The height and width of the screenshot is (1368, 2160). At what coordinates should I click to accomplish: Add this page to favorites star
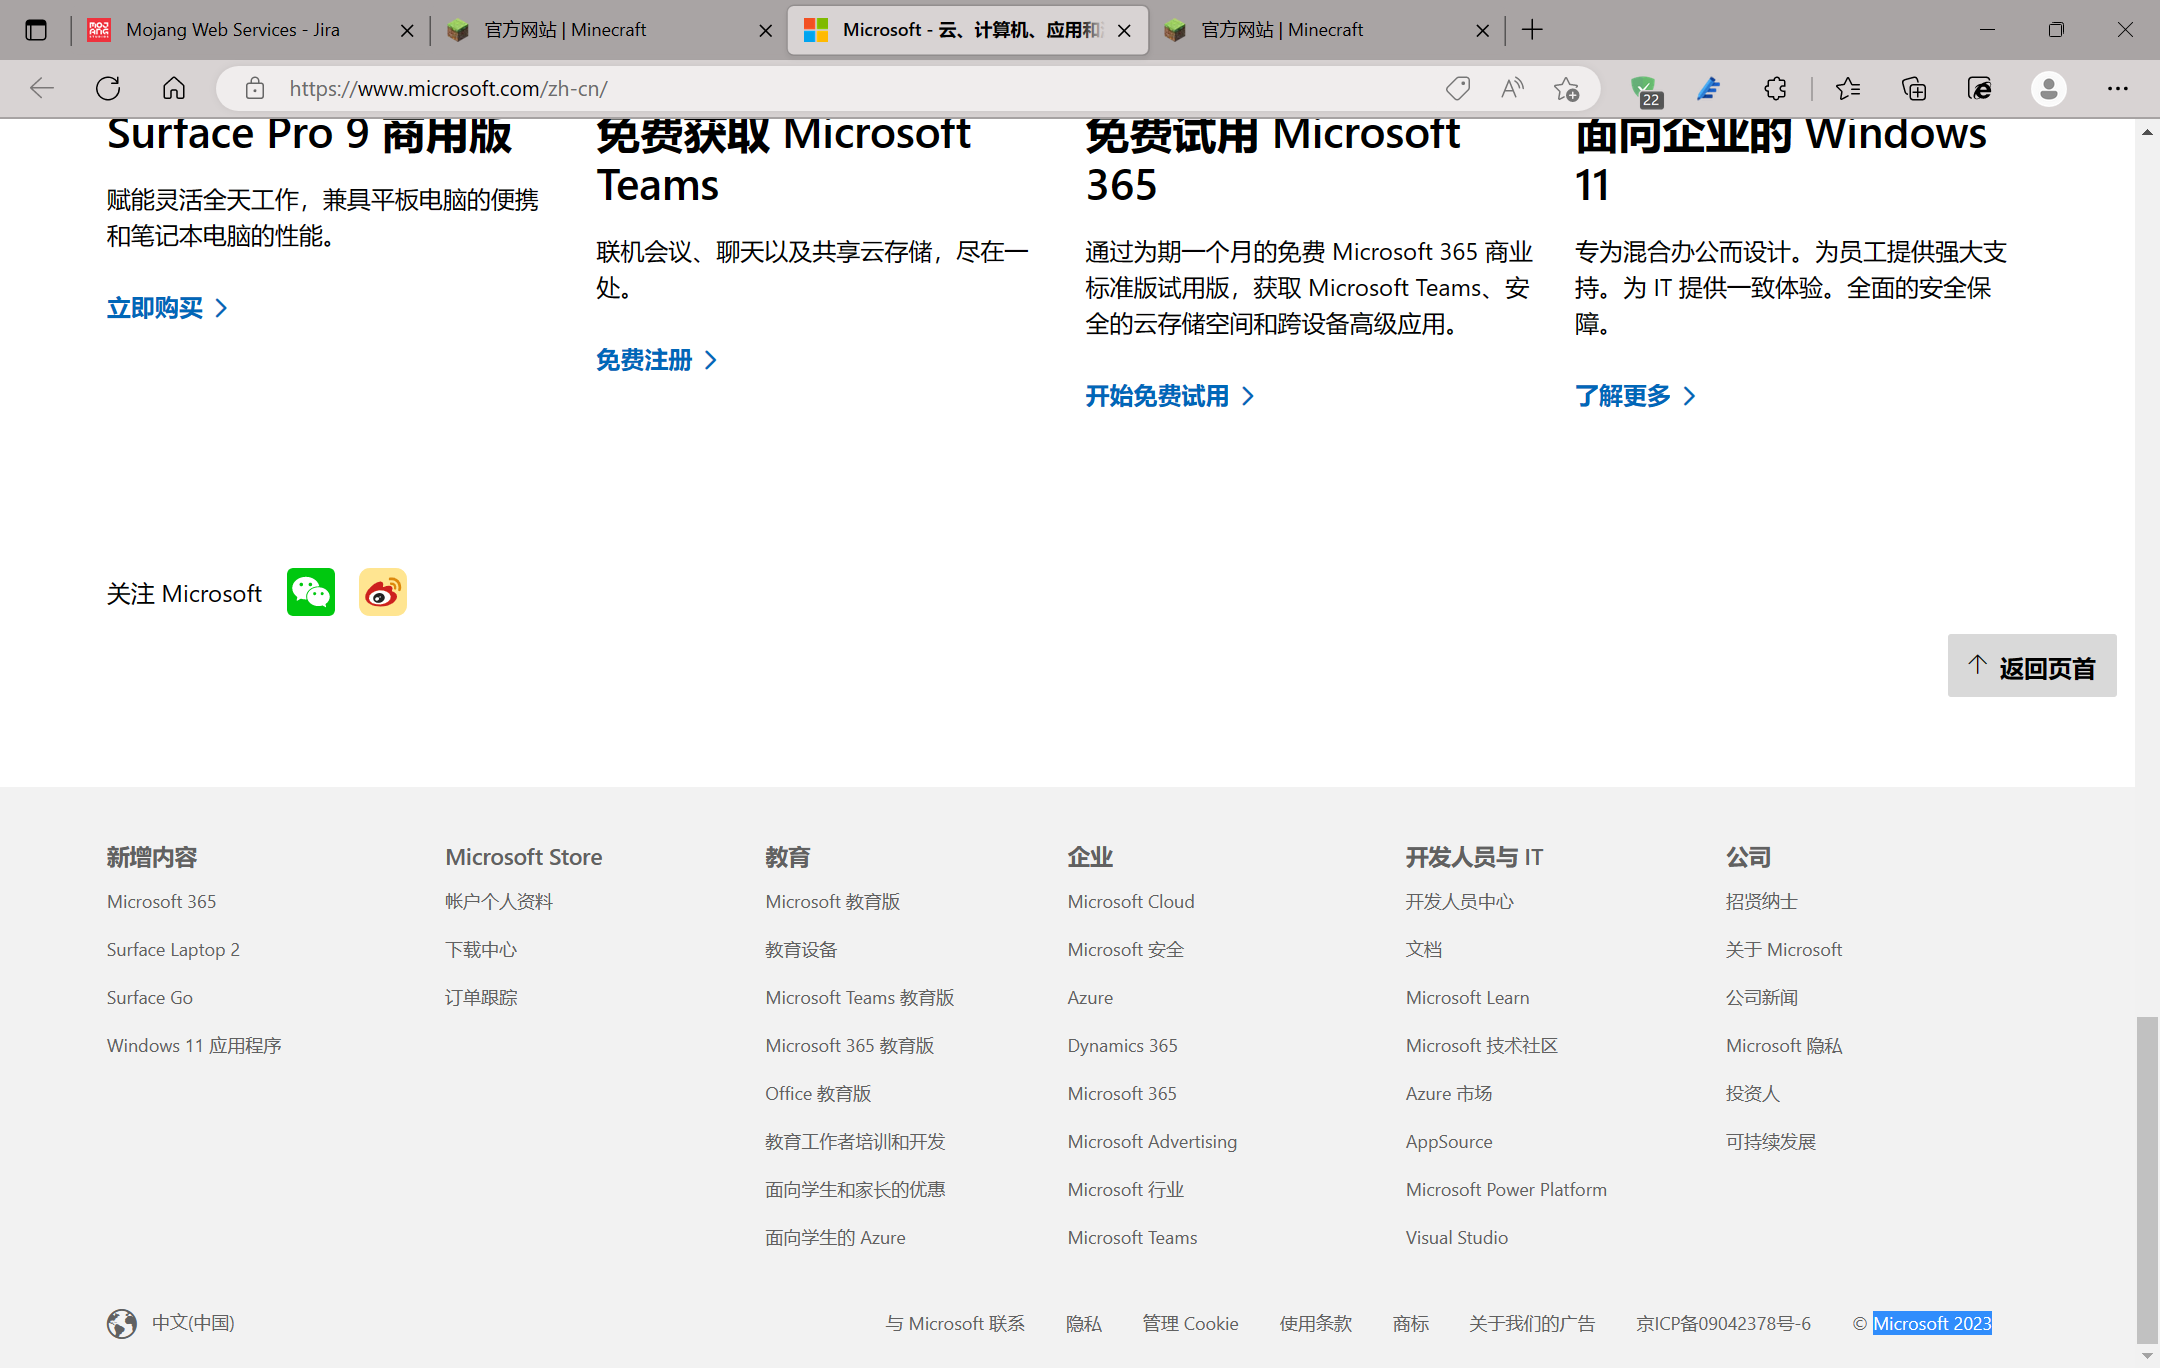click(x=1566, y=88)
